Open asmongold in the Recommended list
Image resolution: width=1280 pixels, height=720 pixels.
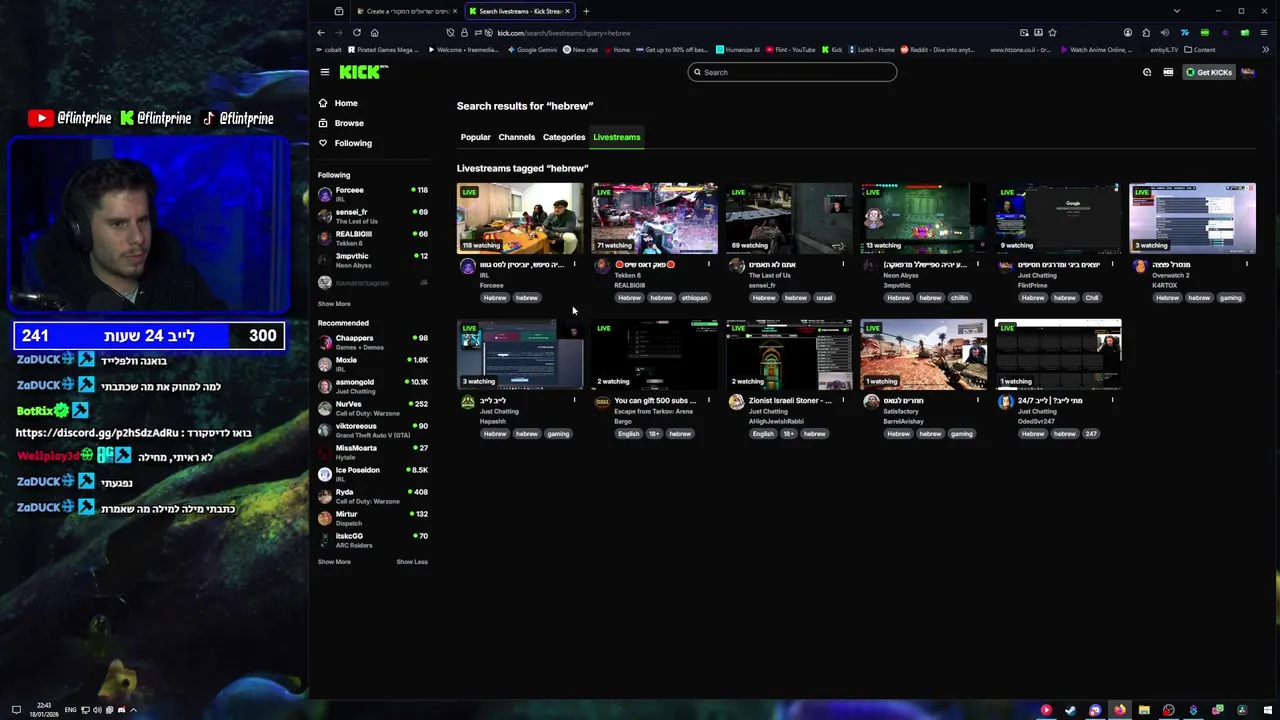click(372, 386)
